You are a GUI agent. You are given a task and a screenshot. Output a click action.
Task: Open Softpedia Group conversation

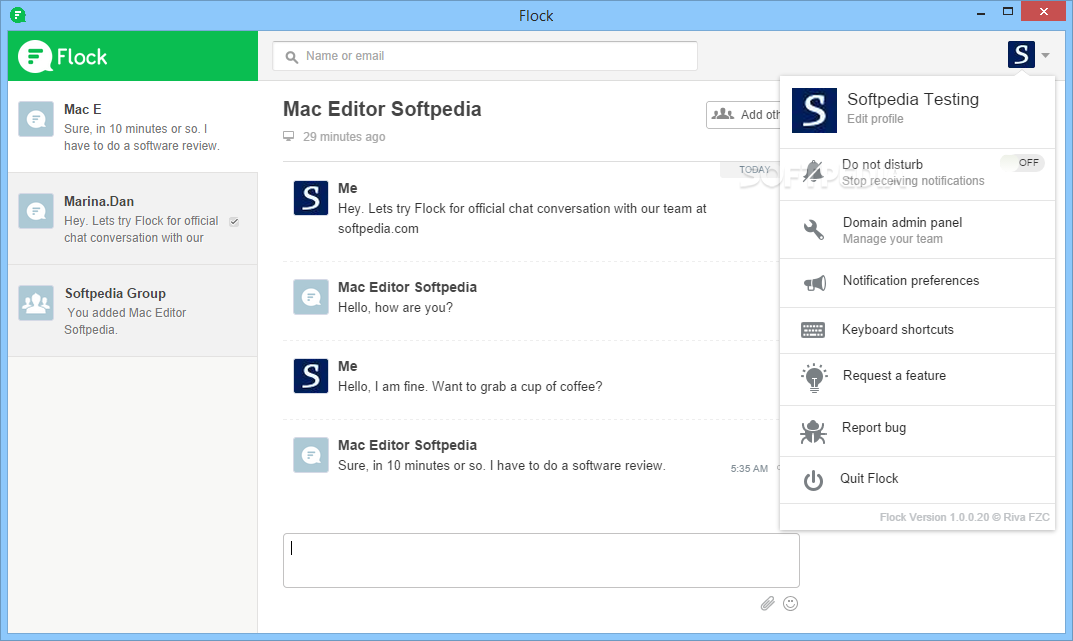(133, 311)
